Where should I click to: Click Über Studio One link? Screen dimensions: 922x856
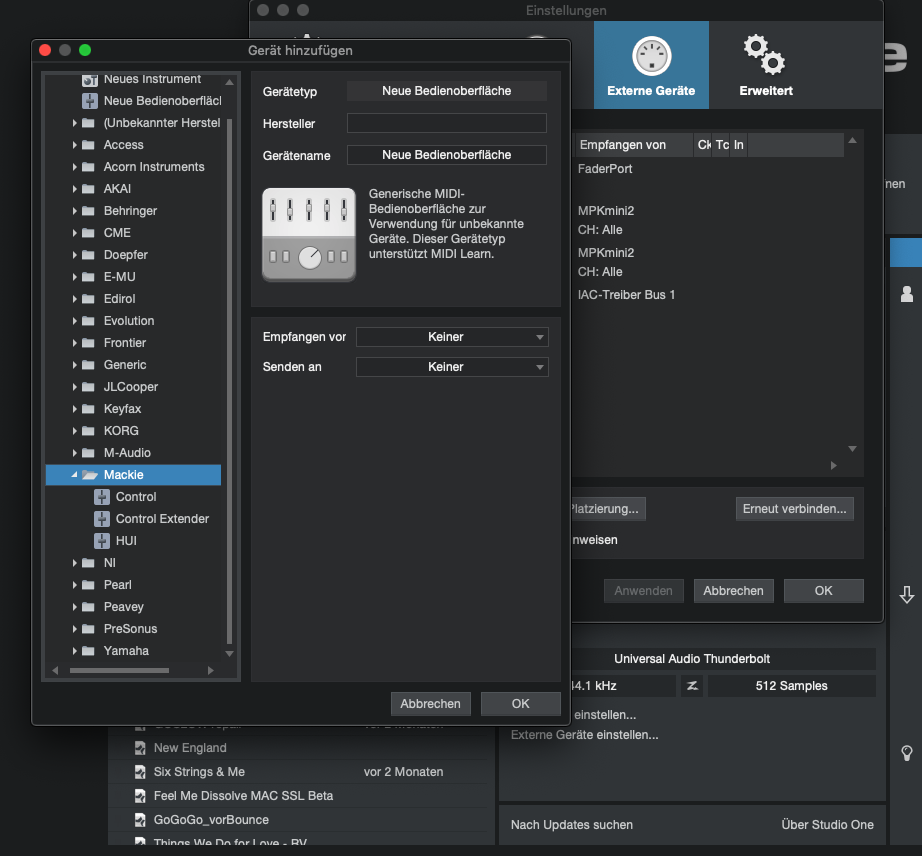[x=827, y=825]
